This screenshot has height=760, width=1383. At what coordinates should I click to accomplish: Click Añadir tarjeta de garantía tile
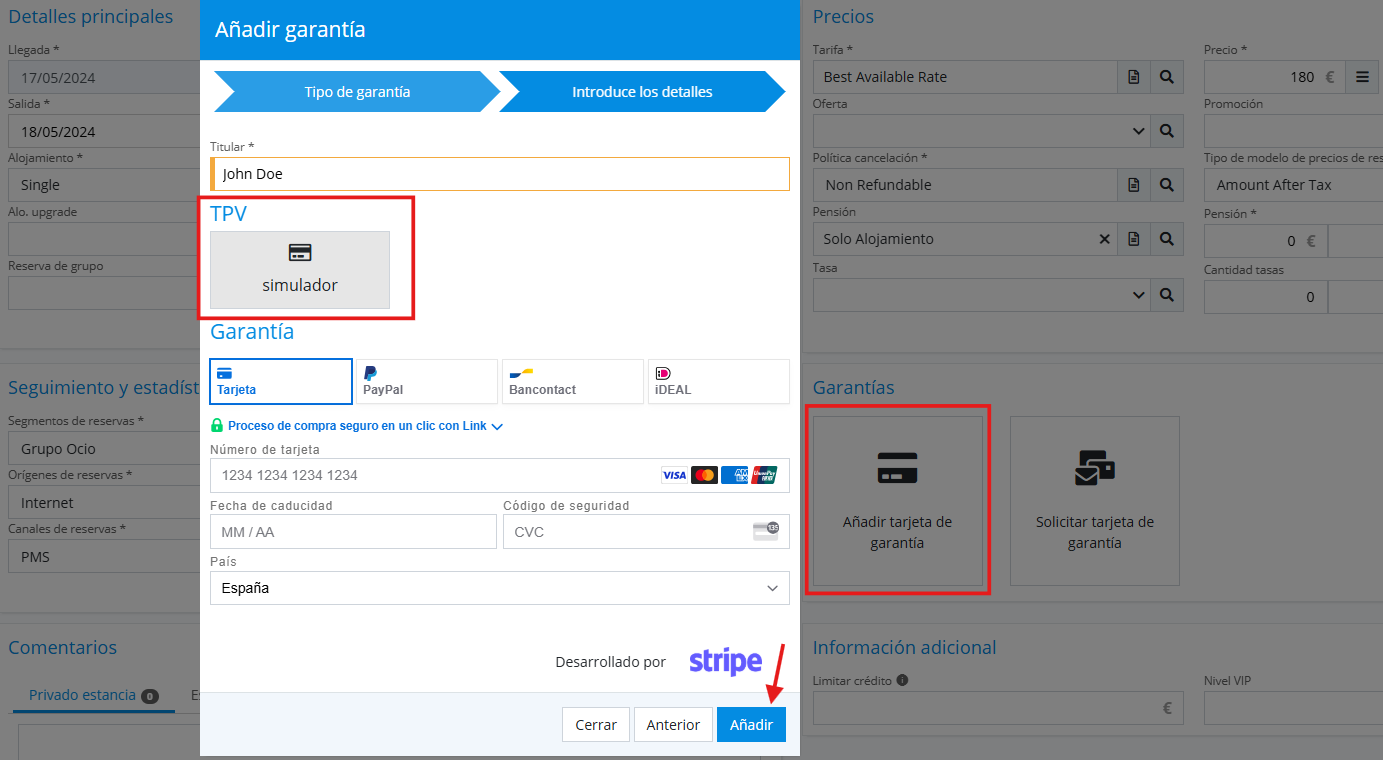pos(897,500)
